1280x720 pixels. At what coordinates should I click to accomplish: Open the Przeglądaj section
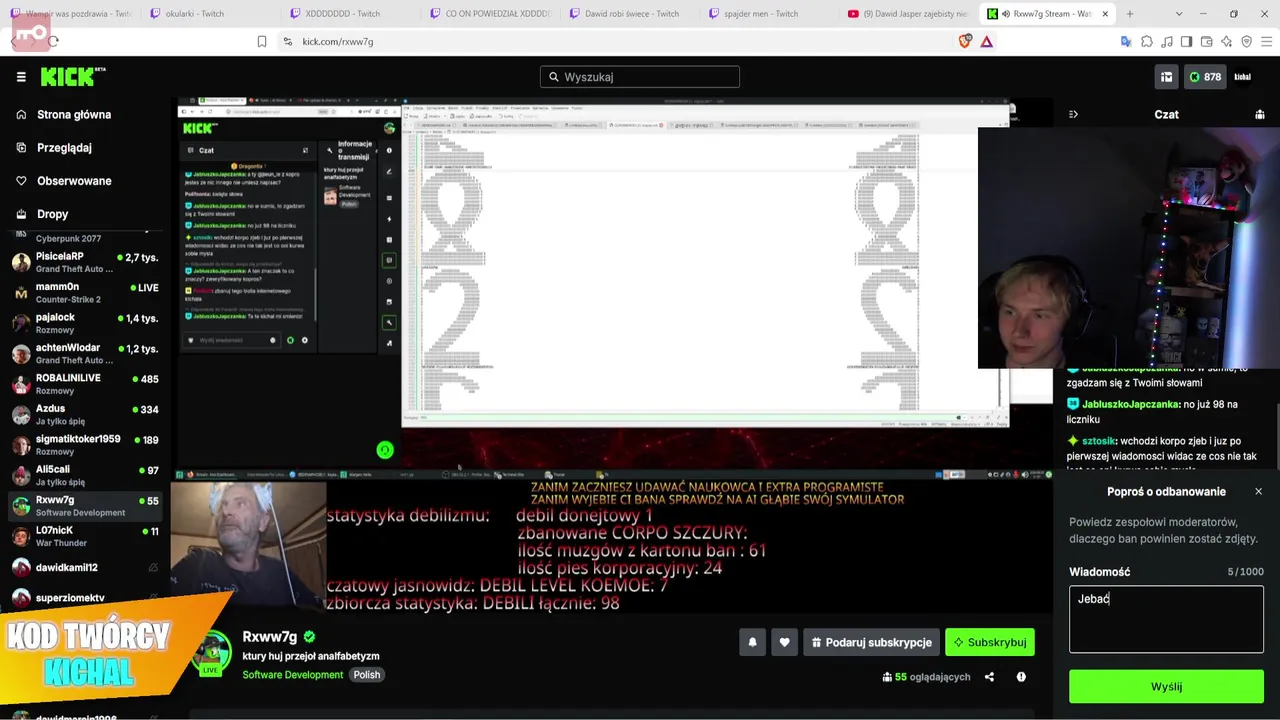[x=64, y=148]
